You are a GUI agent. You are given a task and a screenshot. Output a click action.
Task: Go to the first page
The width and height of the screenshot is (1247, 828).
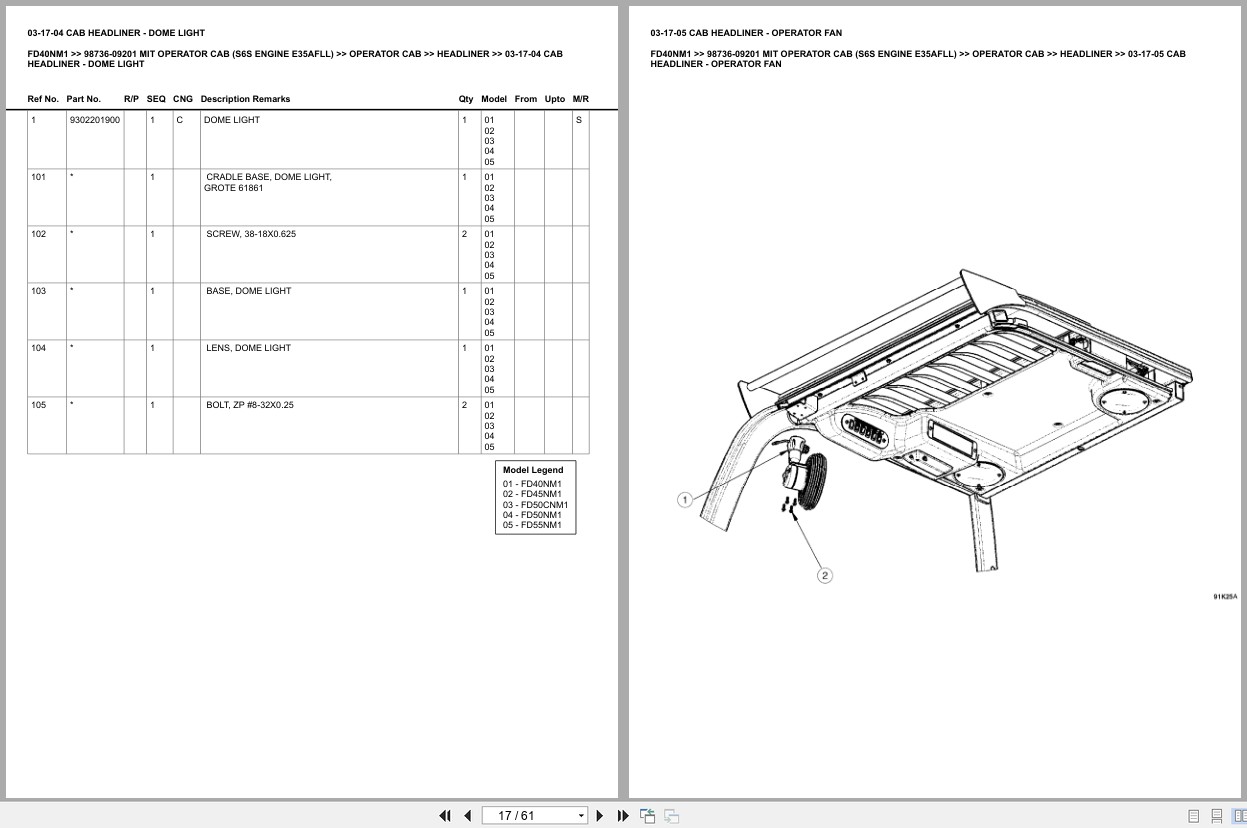coord(445,816)
